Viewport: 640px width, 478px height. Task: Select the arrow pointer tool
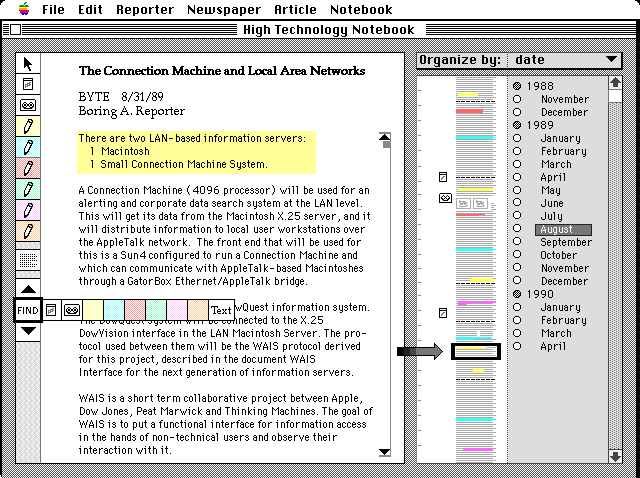[x=28, y=64]
